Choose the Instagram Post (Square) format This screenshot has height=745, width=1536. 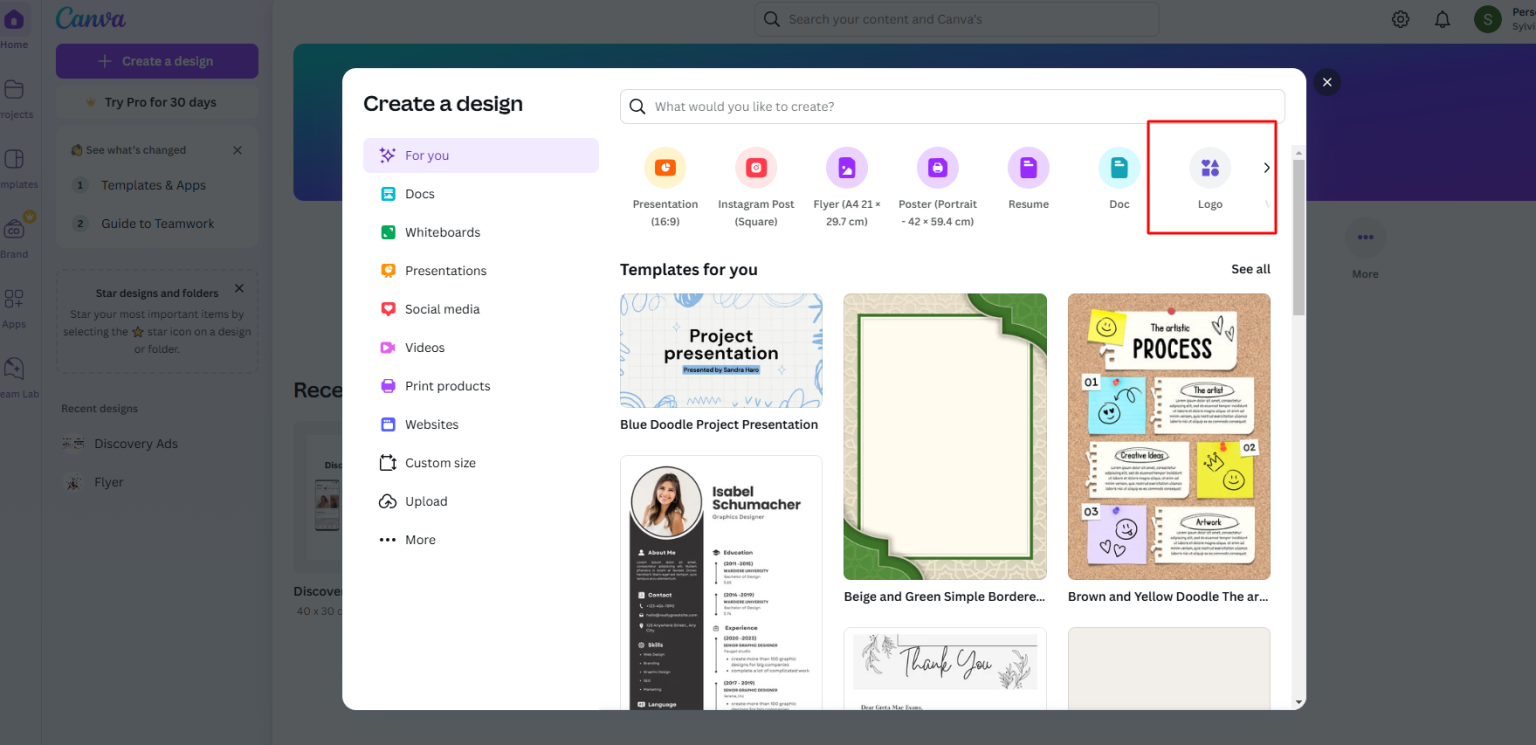756,180
